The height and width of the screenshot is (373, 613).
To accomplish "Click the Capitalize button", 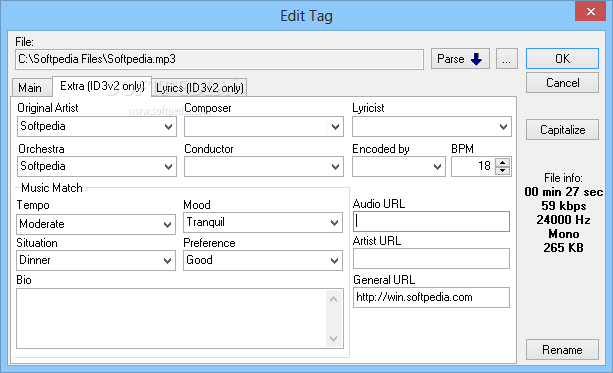I will pyautogui.click(x=562, y=129).
